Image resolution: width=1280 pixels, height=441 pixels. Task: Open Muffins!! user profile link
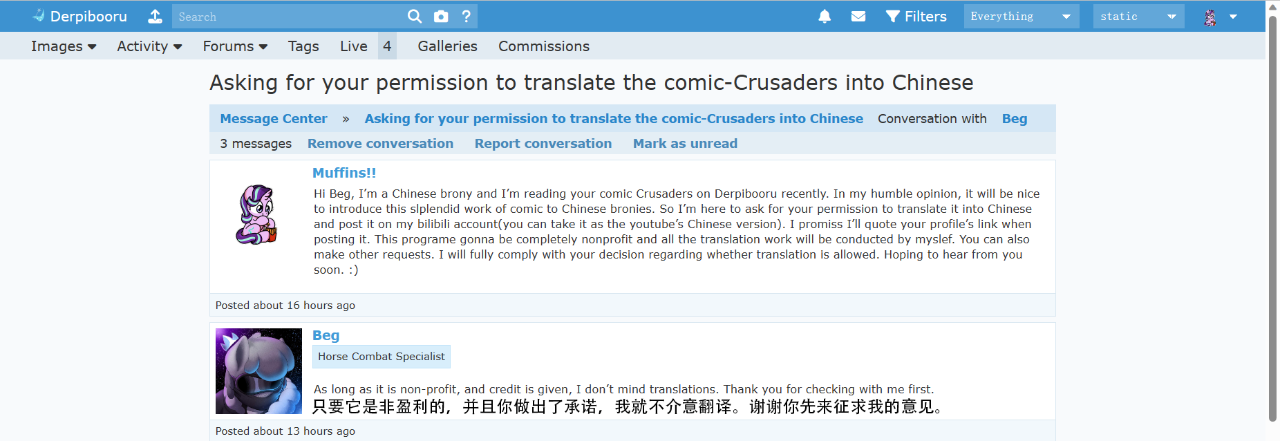344,173
